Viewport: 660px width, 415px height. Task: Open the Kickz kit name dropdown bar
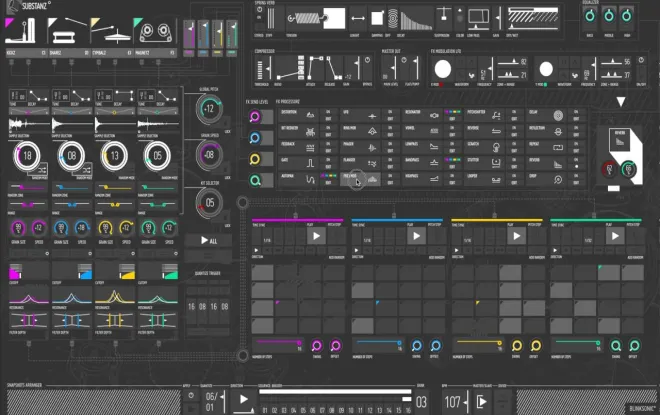(26, 53)
